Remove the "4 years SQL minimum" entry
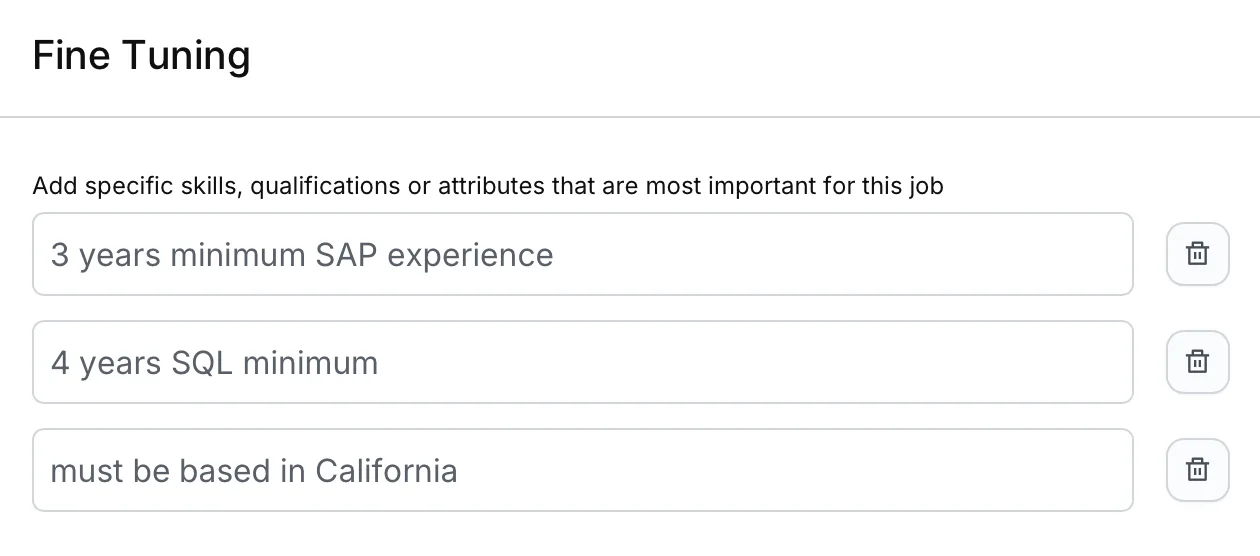Screen dimensions: 1260x556 (1197, 362)
